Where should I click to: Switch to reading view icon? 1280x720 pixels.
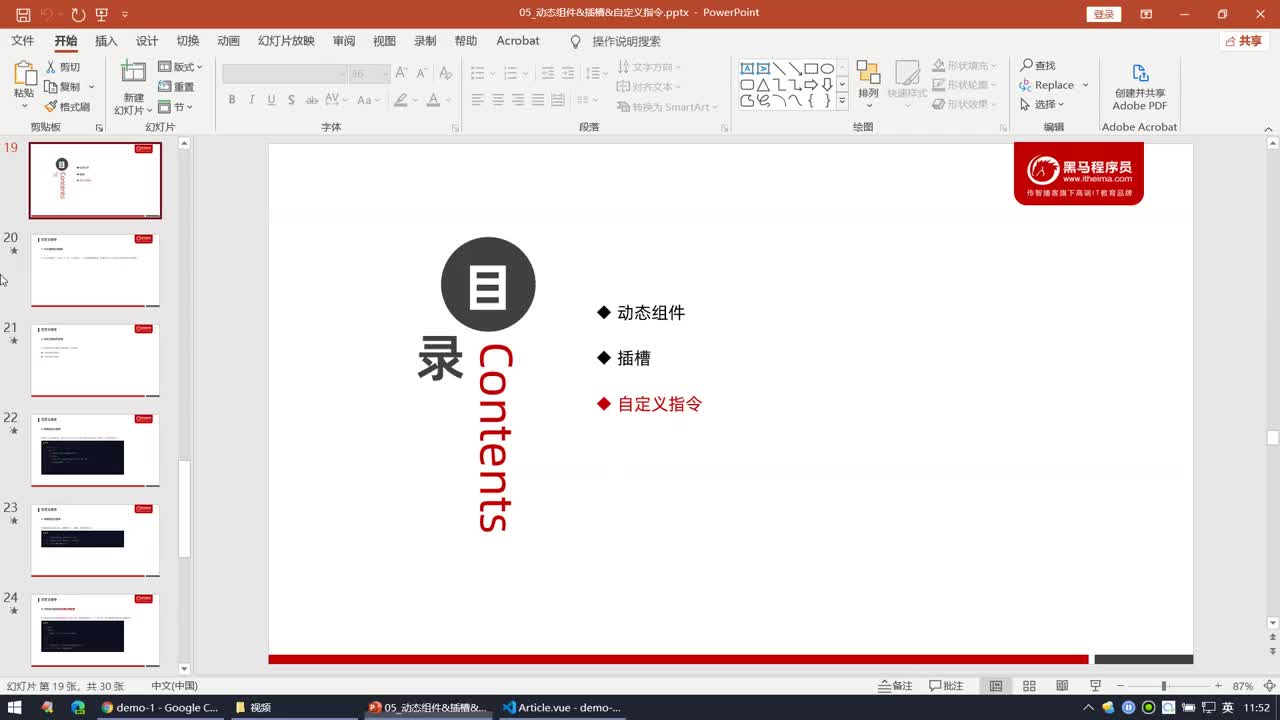pyautogui.click(x=1062, y=686)
